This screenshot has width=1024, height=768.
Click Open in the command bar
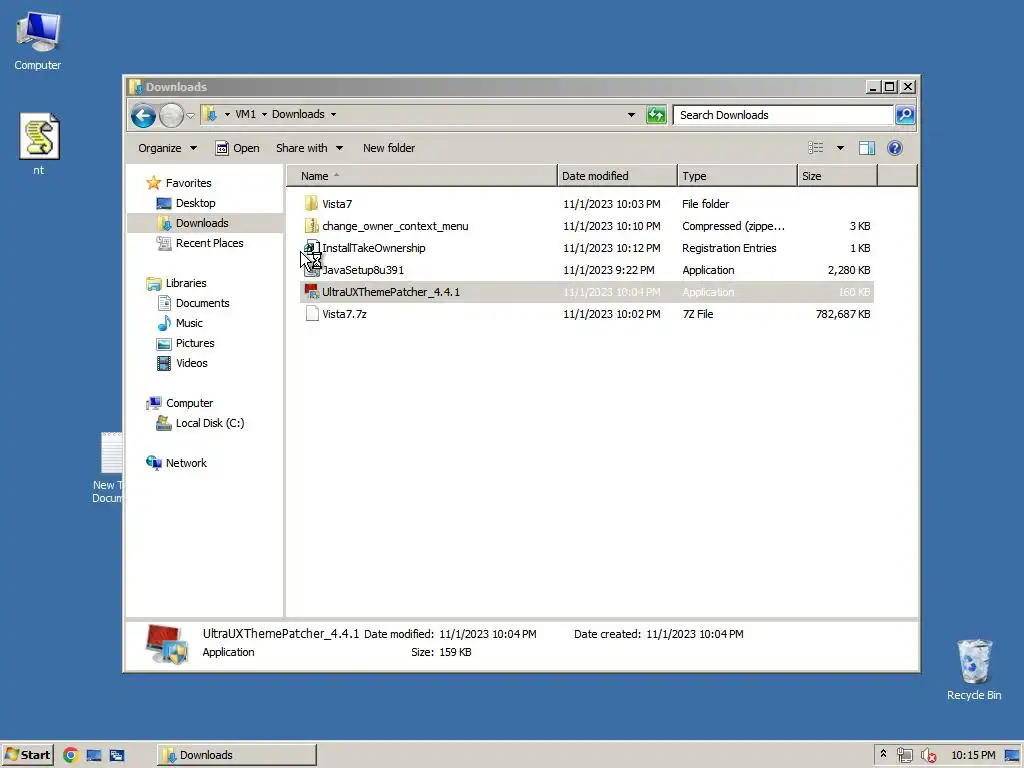tap(238, 148)
